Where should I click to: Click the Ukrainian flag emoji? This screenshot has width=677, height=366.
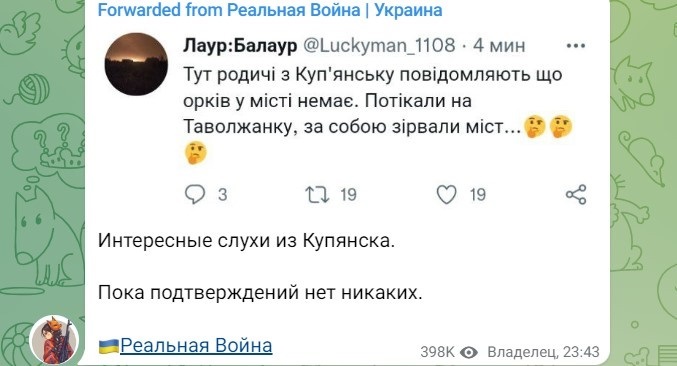[x=109, y=346]
